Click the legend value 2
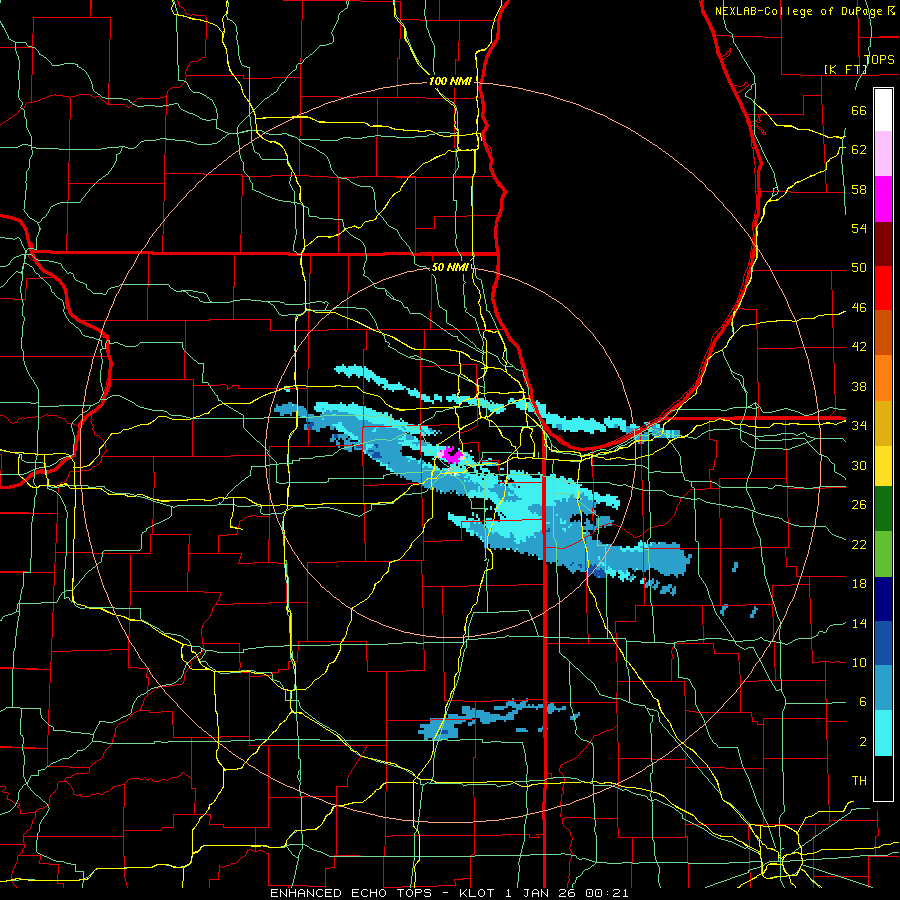Viewport: 900px width, 900px height. point(863,741)
